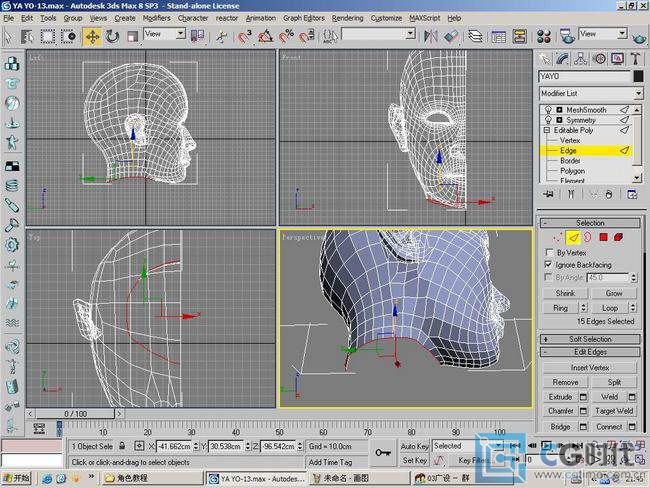650x488 pixels.
Task: Click the Loop selection button
Action: click(610, 308)
